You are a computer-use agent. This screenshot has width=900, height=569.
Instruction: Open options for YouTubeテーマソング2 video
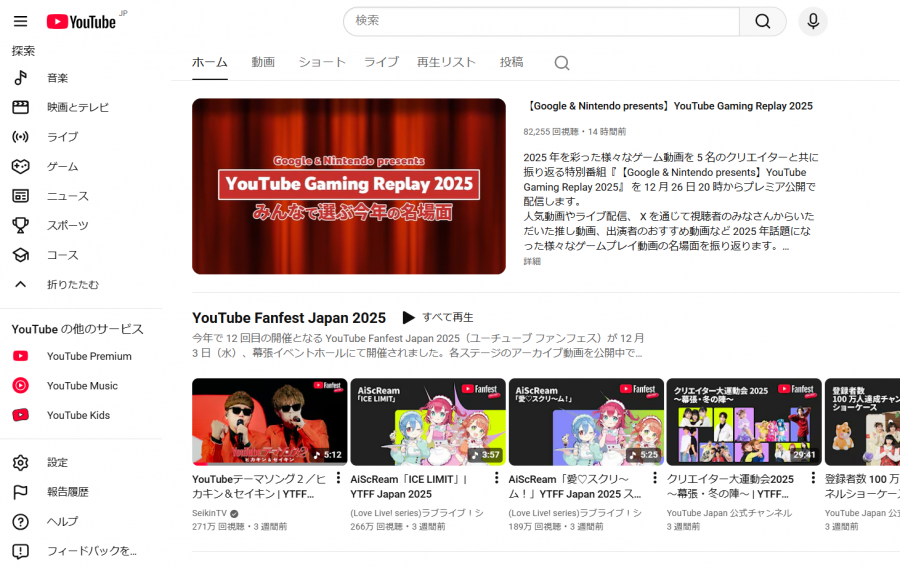coord(338,478)
